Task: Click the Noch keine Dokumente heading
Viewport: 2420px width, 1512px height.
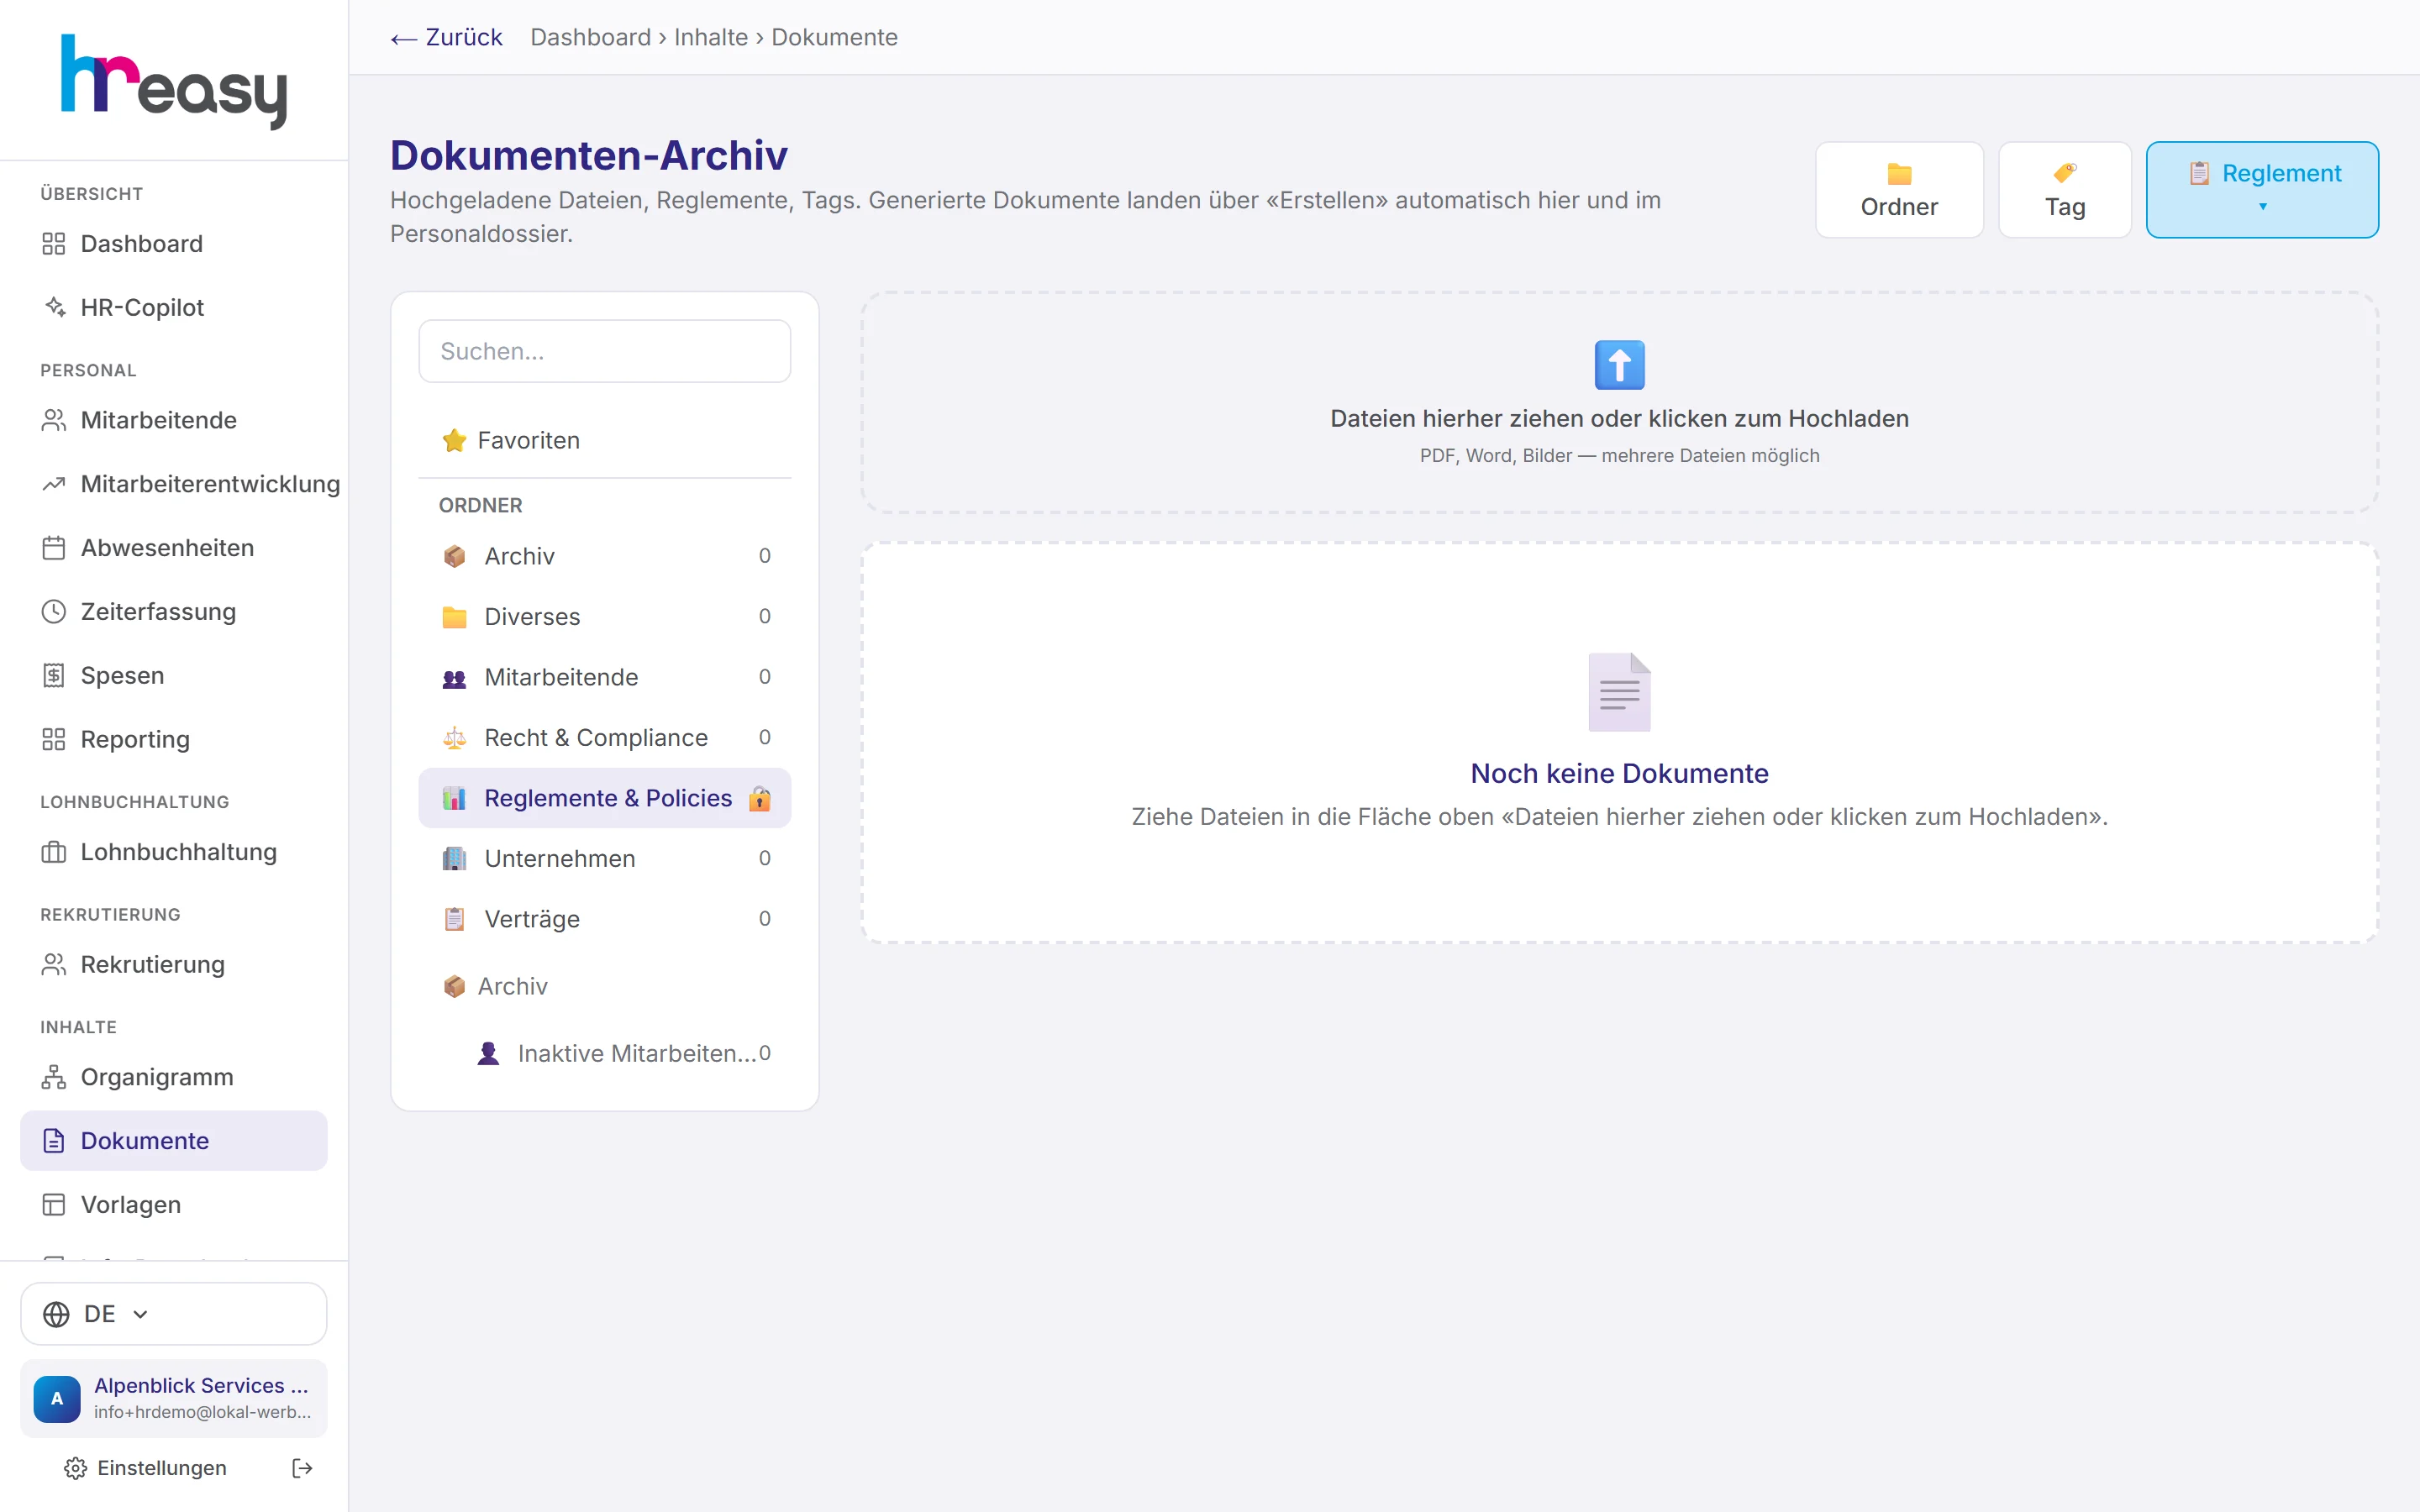Action: click(1619, 773)
